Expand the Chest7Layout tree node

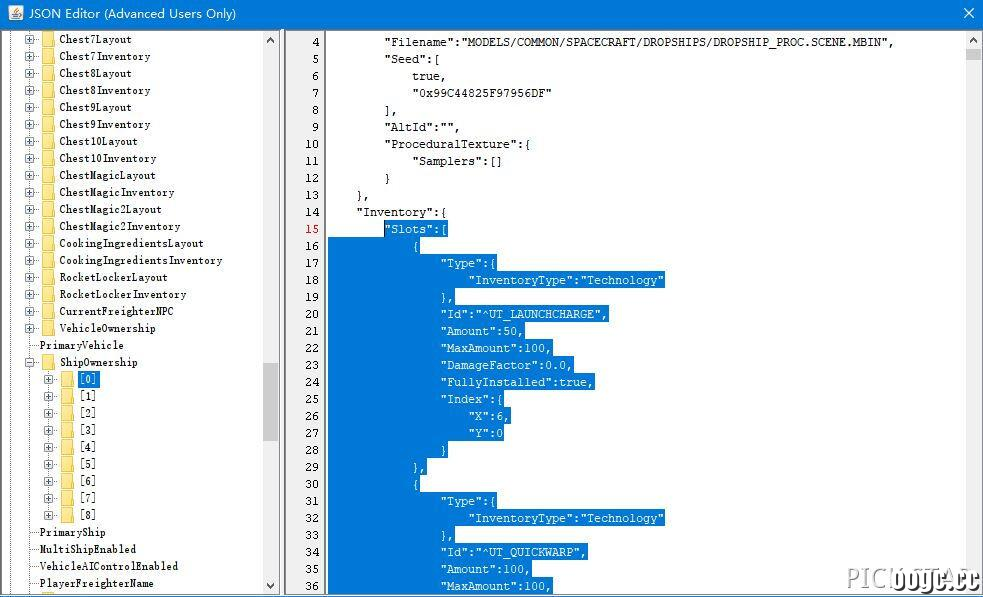29,40
